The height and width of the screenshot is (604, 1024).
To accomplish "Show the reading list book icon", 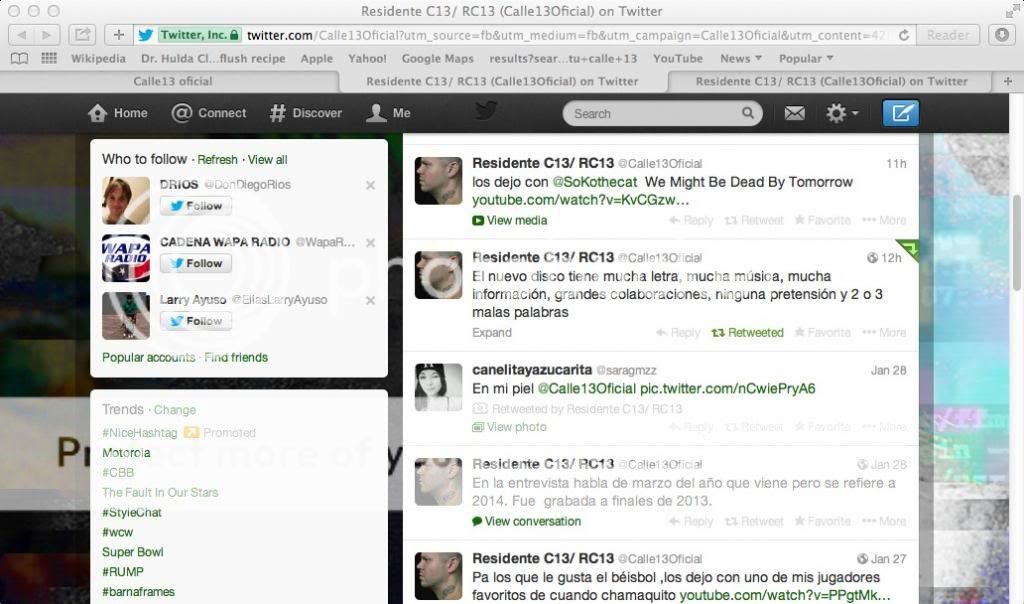I will [20, 59].
